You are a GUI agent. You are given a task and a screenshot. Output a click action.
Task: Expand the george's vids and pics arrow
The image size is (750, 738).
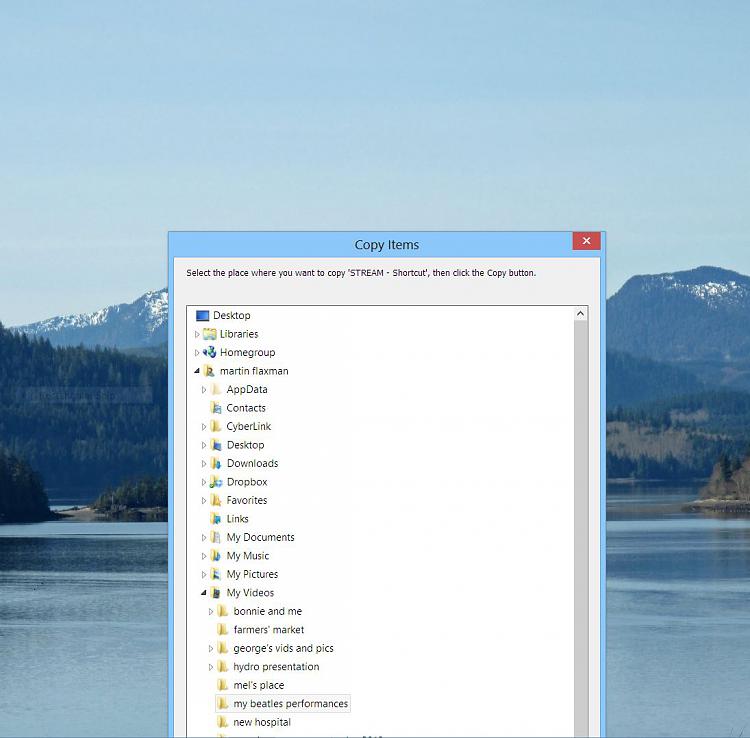[x=210, y=649]
